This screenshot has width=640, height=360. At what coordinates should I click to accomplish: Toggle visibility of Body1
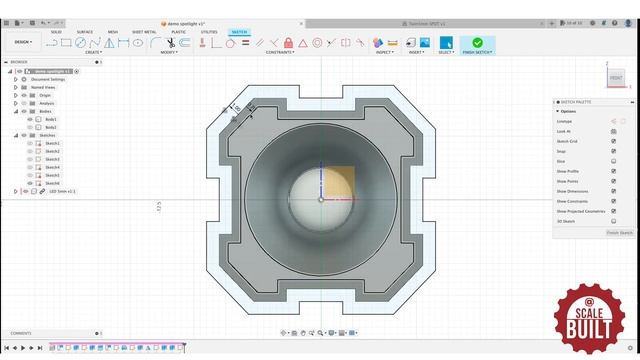(30, 119)
